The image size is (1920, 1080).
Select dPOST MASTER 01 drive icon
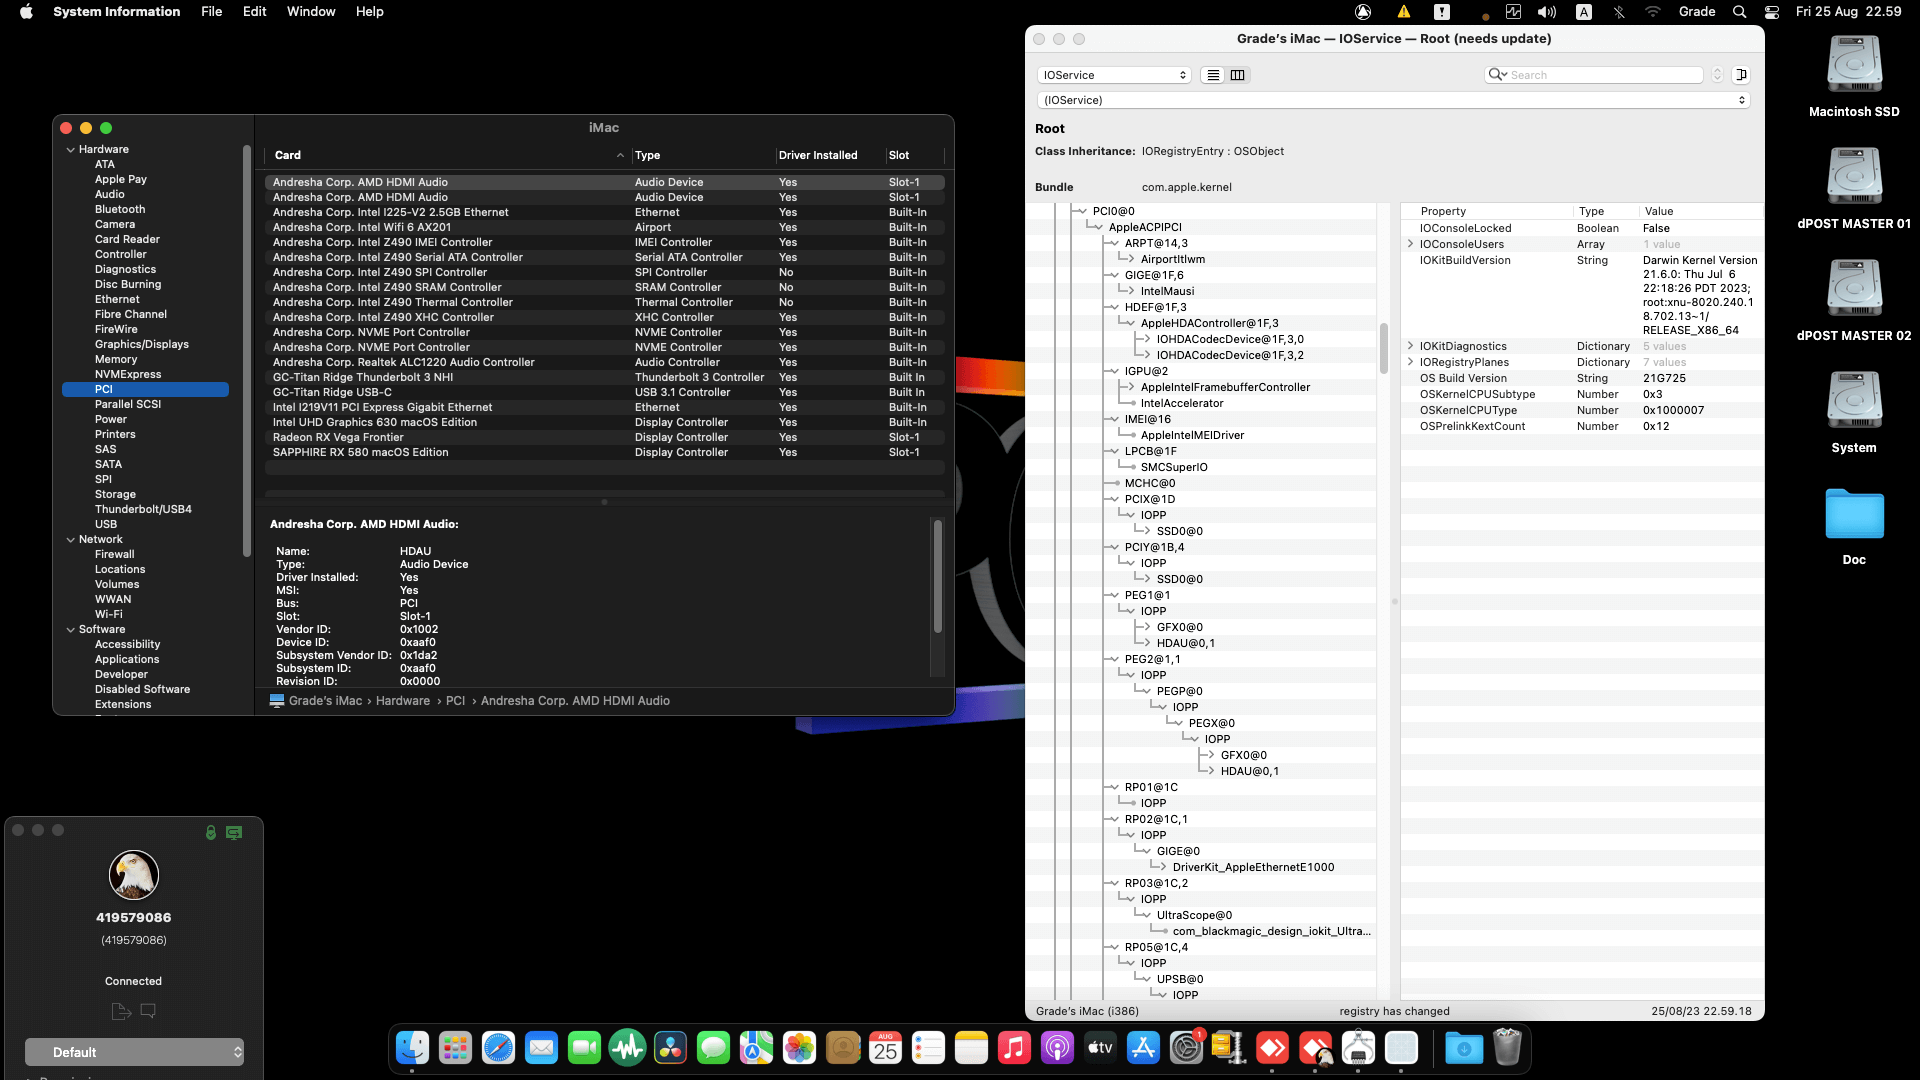tap(1854, 177)
